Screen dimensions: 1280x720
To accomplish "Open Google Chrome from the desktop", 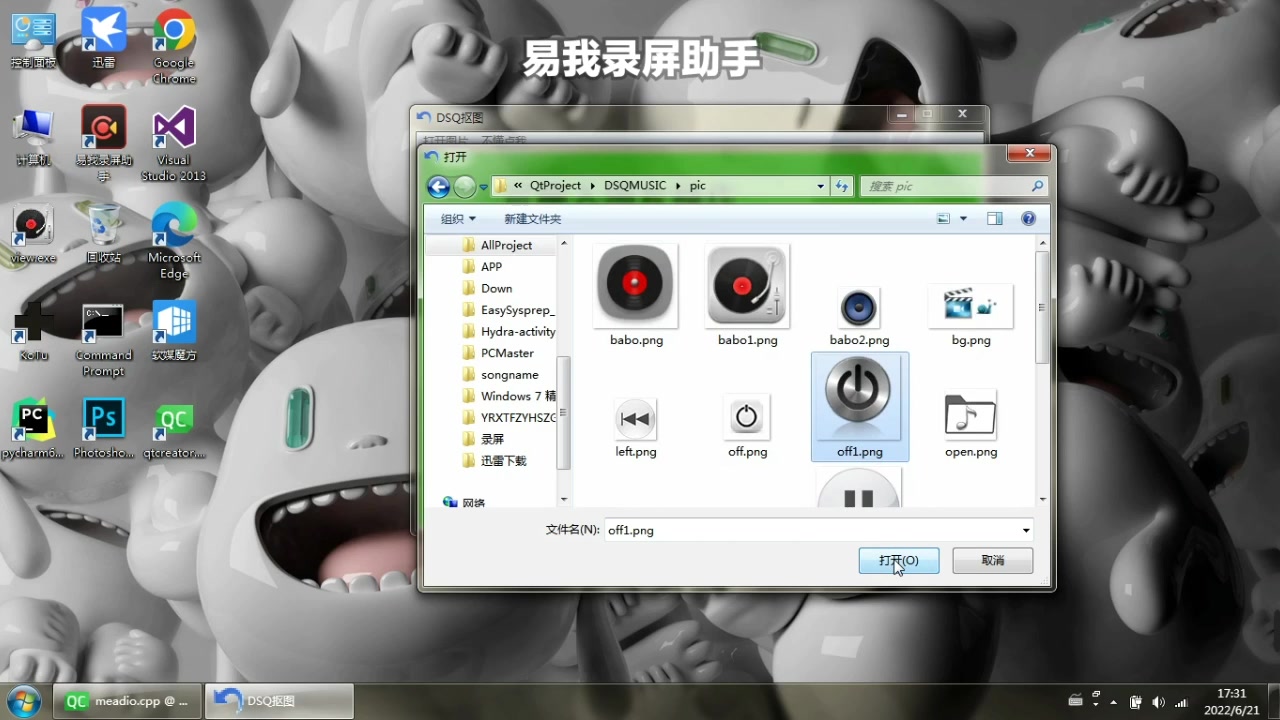I will click(x=173, y=30).
